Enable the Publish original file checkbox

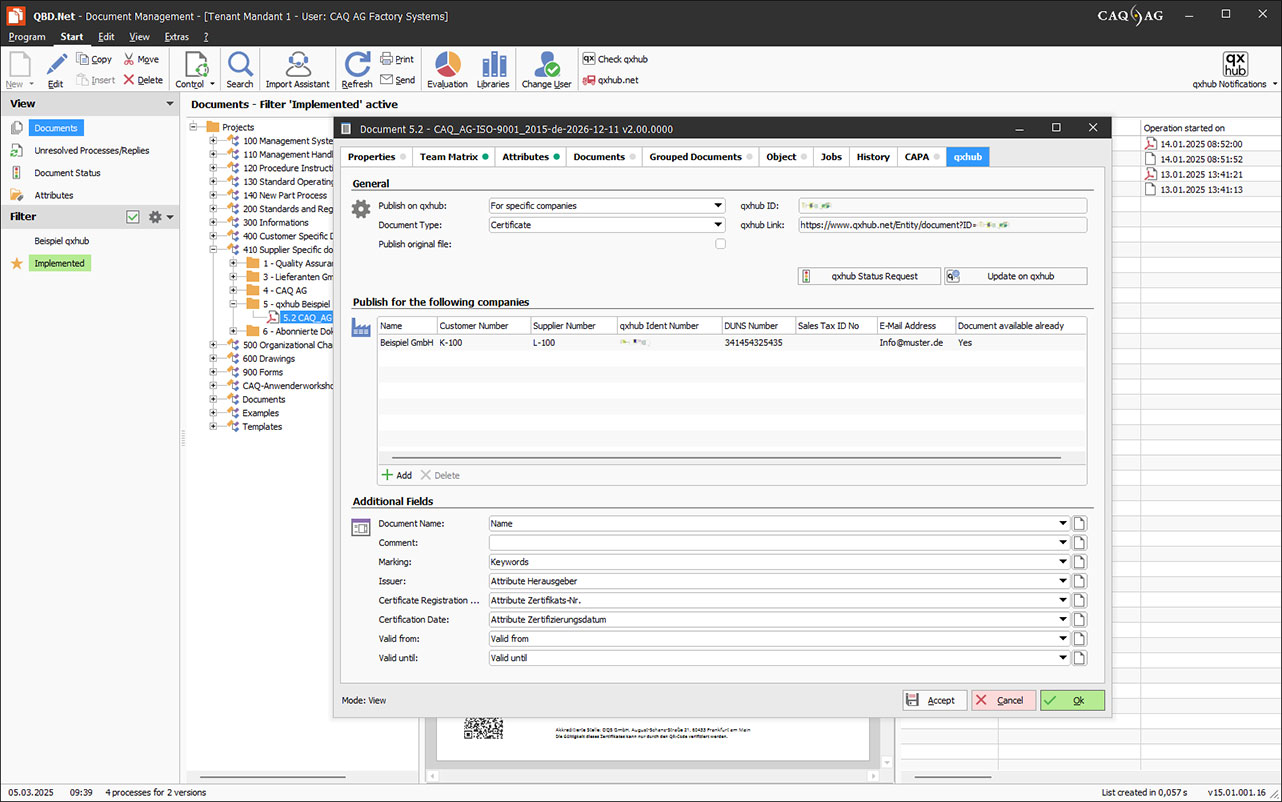[720, 244]
